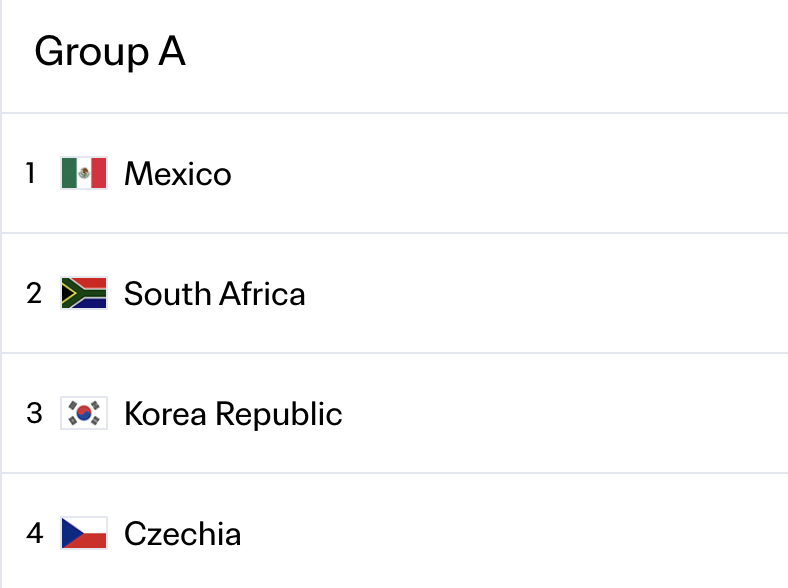Viewport: 788px width, 588px height.
Task: Click the Korea Republic flag icon
Action: [x=84, y=413]
